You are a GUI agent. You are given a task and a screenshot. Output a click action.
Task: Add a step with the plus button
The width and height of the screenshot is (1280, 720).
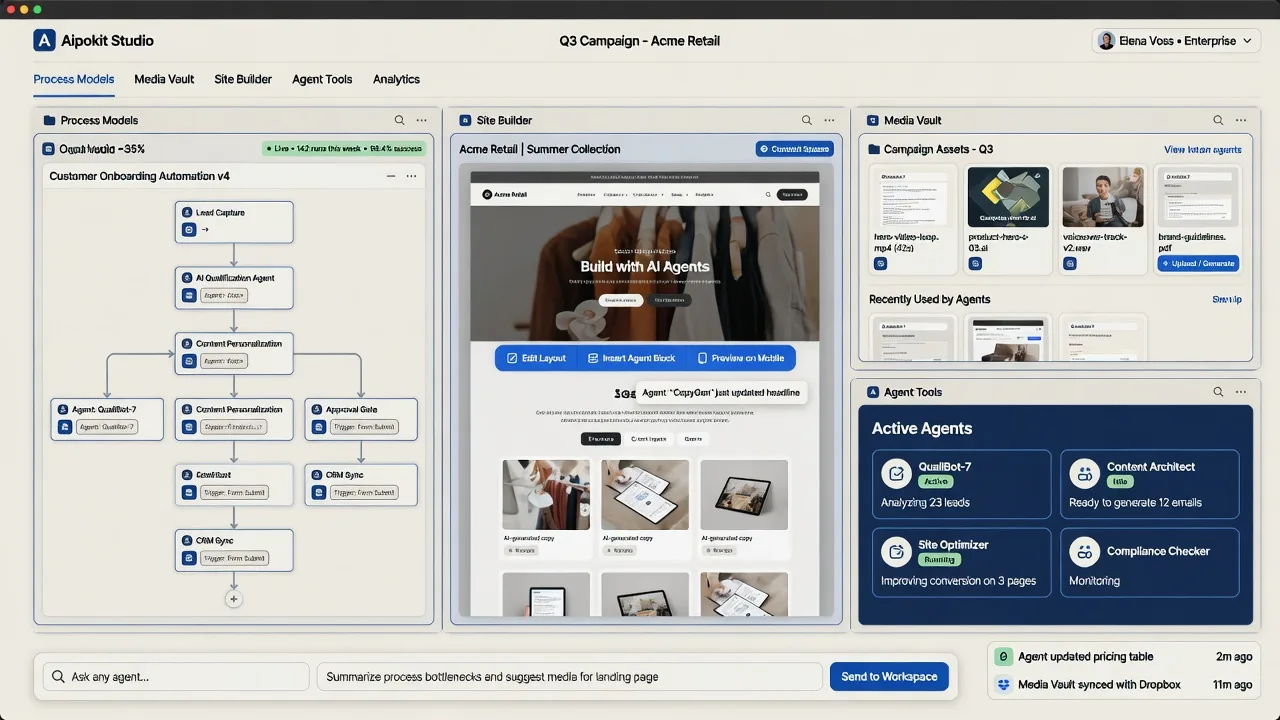pyautogui.click(x=234, y=599)
